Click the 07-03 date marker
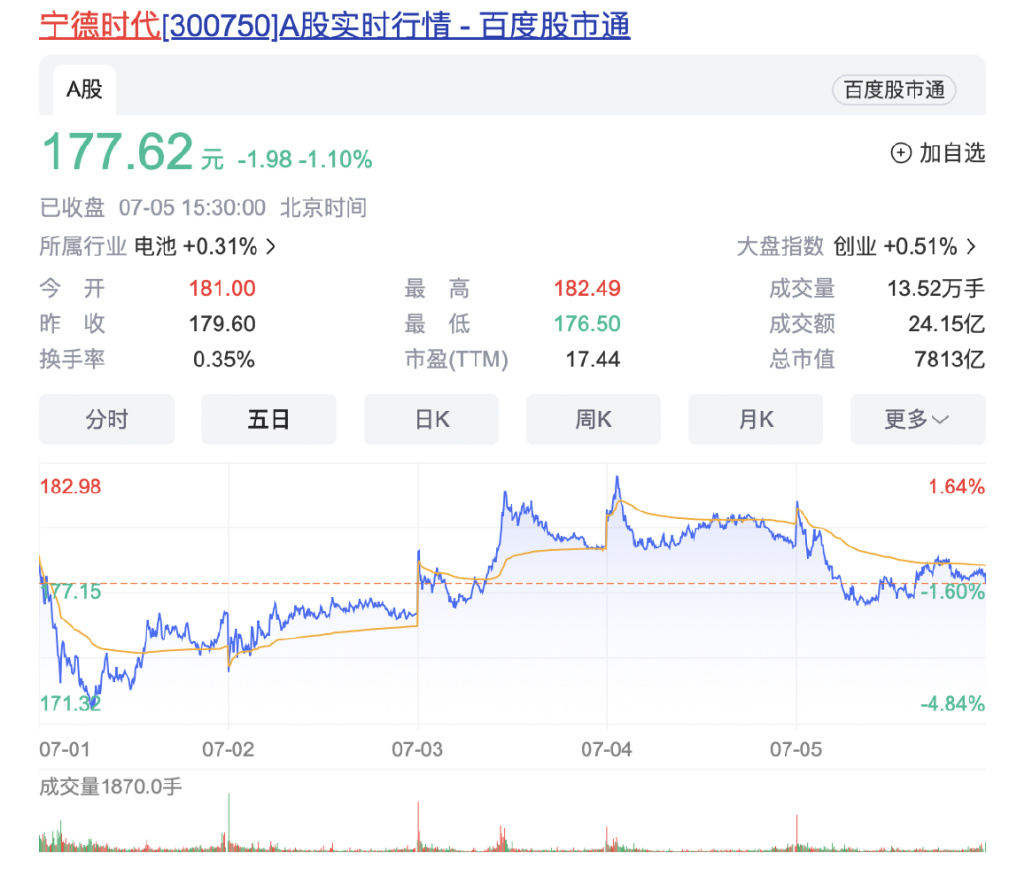1024x875 pixels. point(417,750)
